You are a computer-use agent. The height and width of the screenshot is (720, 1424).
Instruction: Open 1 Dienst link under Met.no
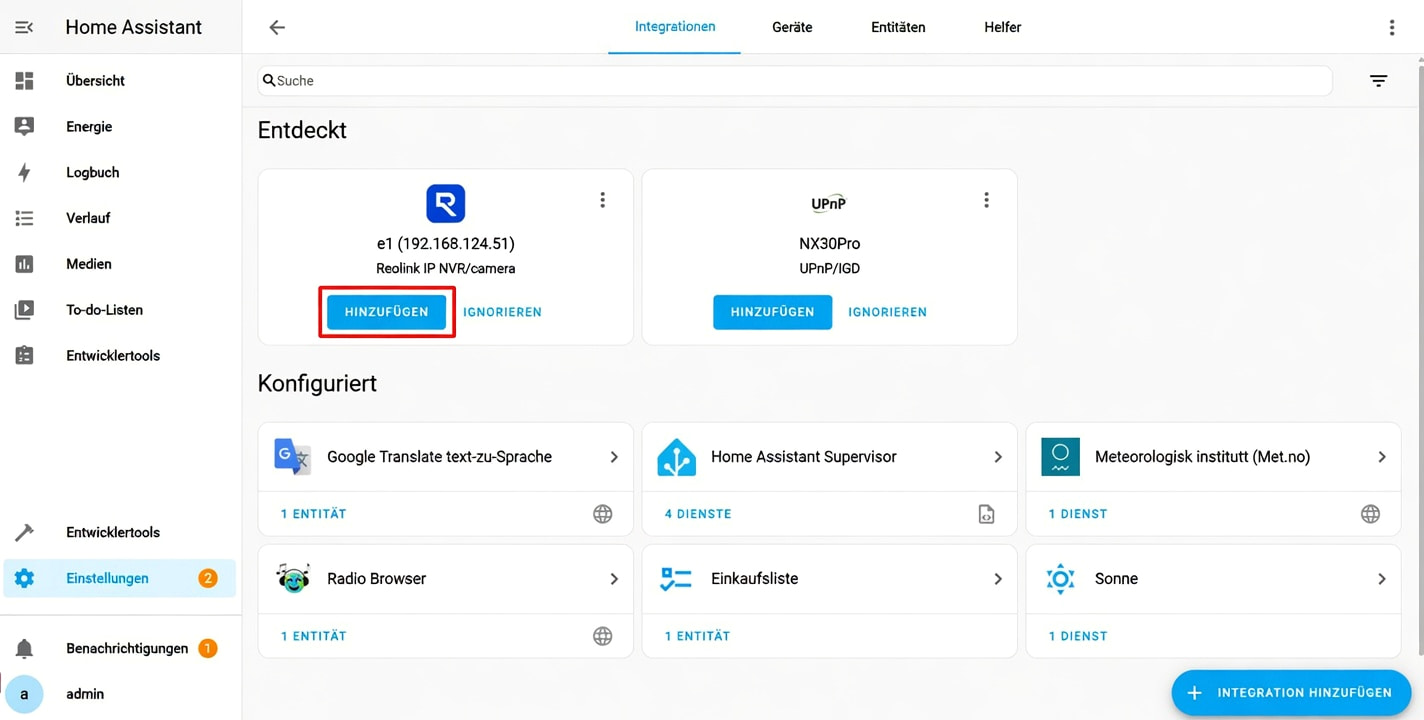point(1078,514)
